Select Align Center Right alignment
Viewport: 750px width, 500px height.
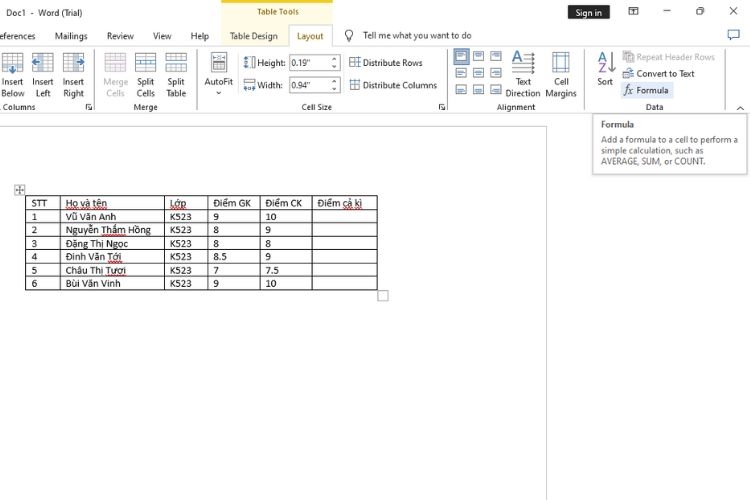click(496, 73)
